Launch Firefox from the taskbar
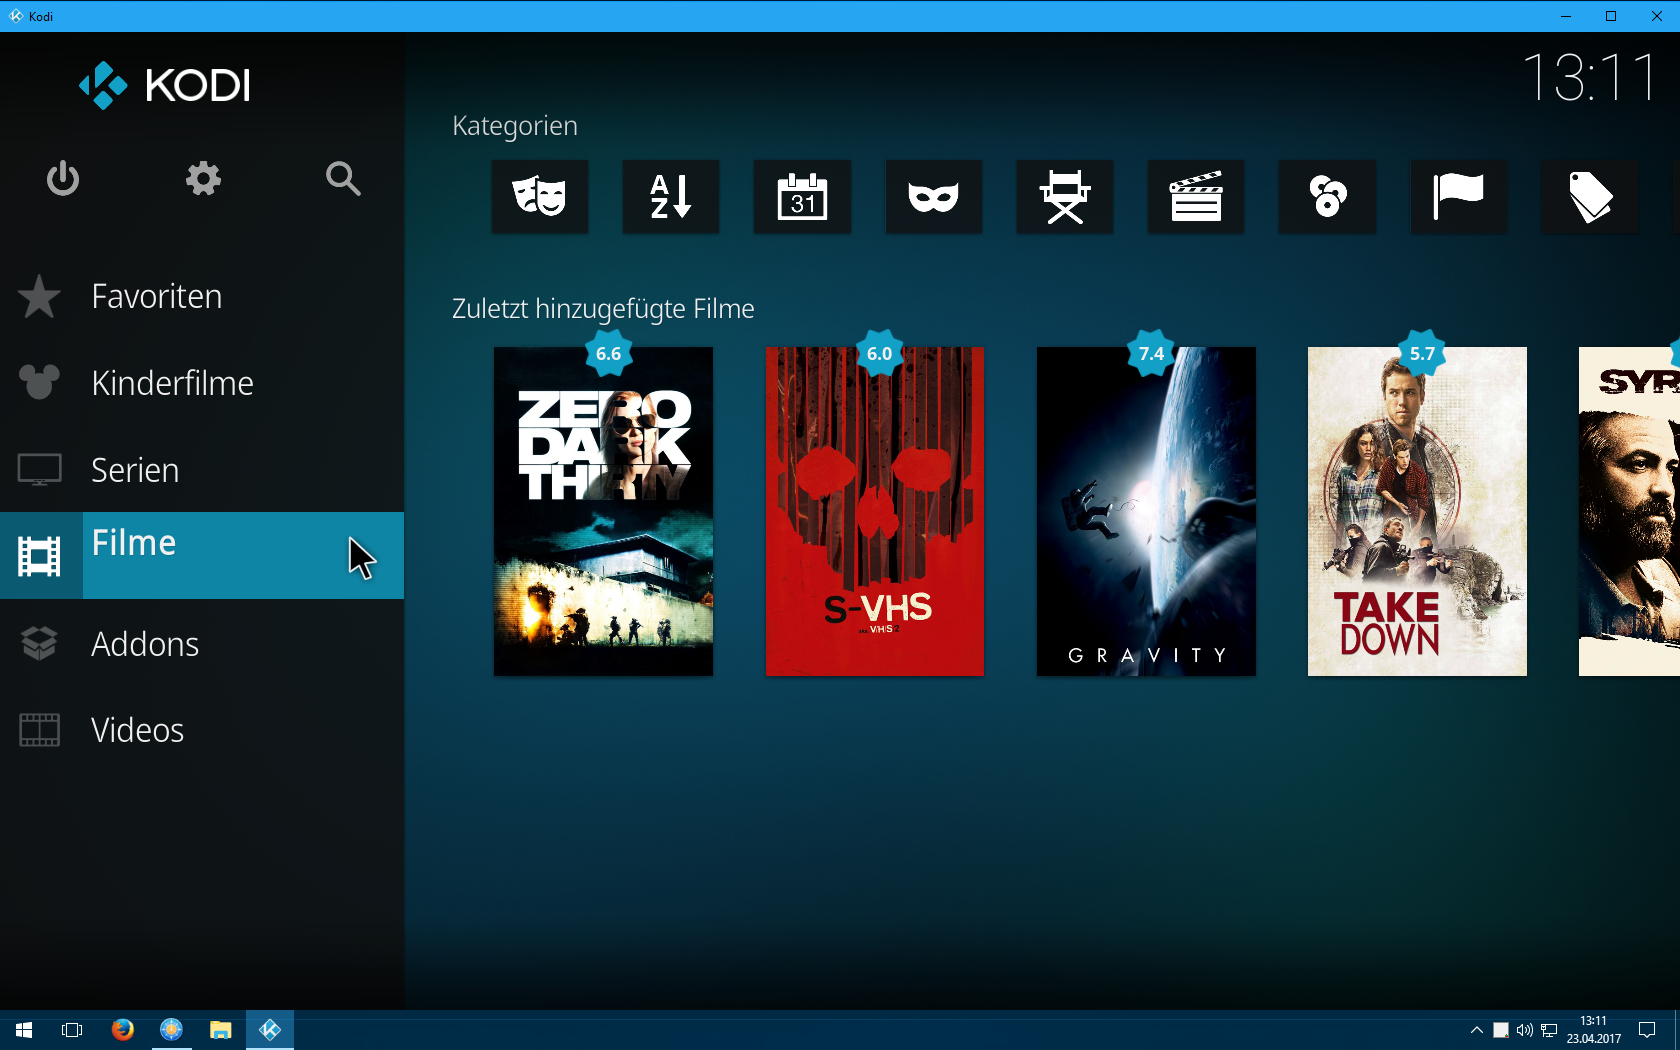This screenshot has width=1680, height=1050. 122,1030
